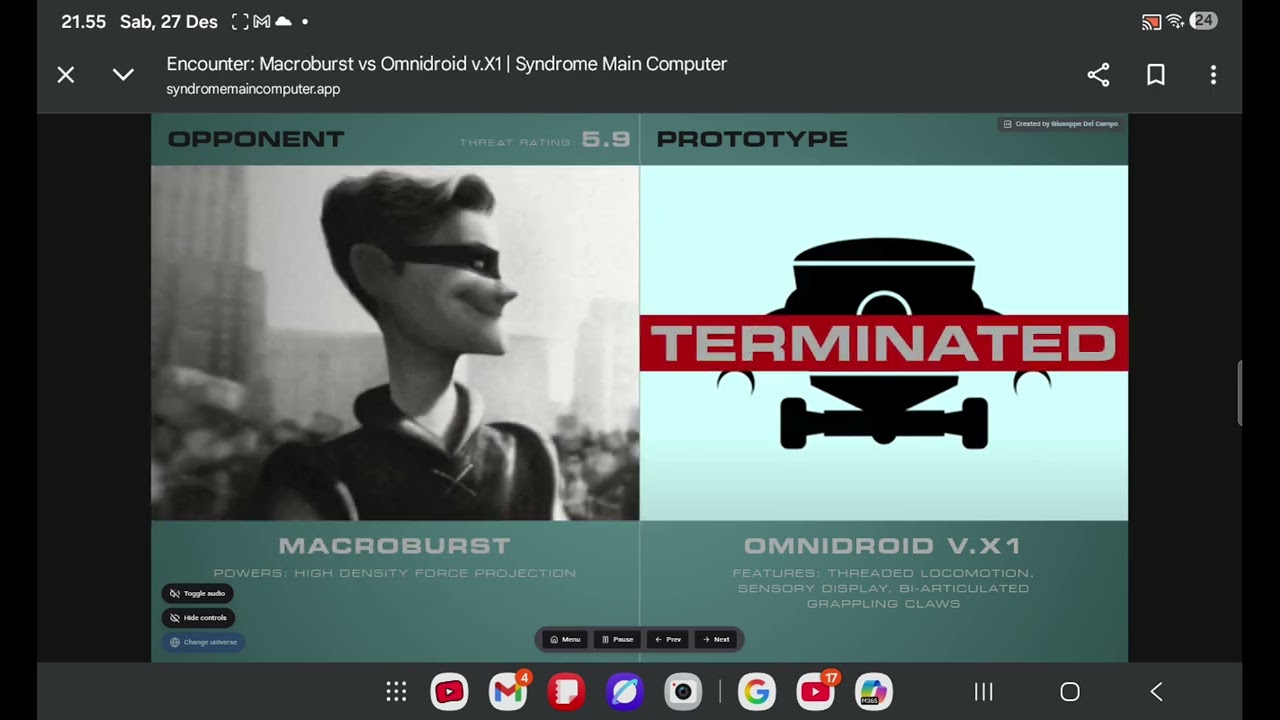
Task: Expand the chevron-down menu beside close
Action: (123, 75)
